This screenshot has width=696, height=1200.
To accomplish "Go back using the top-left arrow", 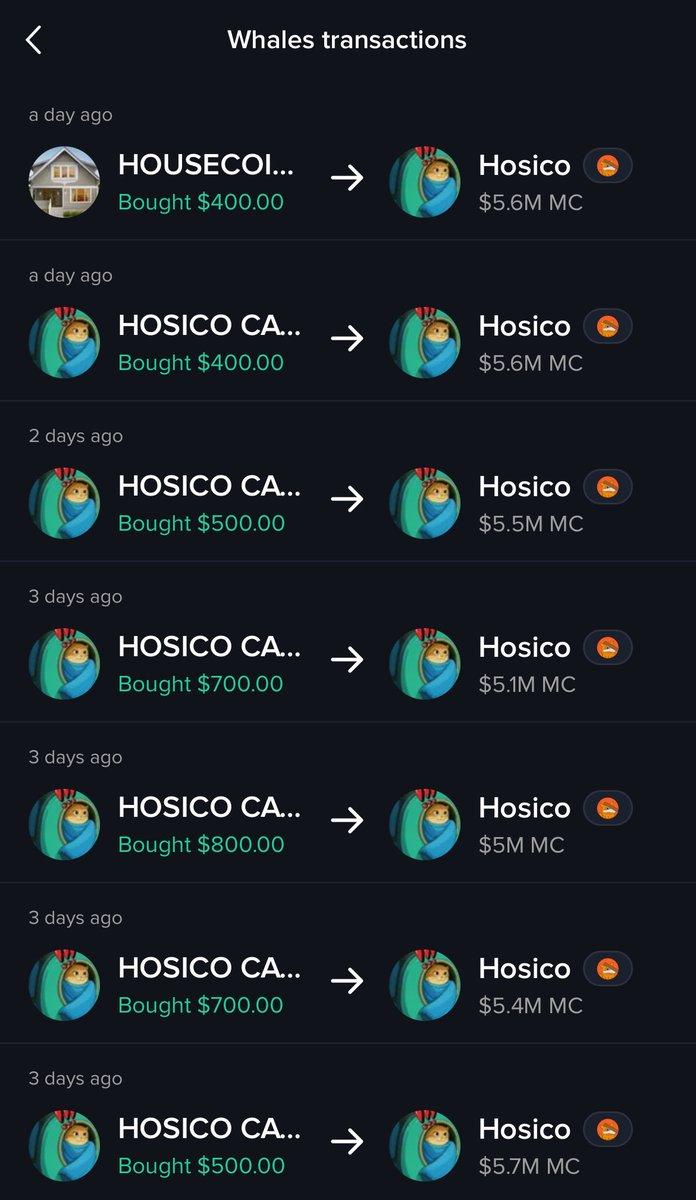I will [34, 40].
